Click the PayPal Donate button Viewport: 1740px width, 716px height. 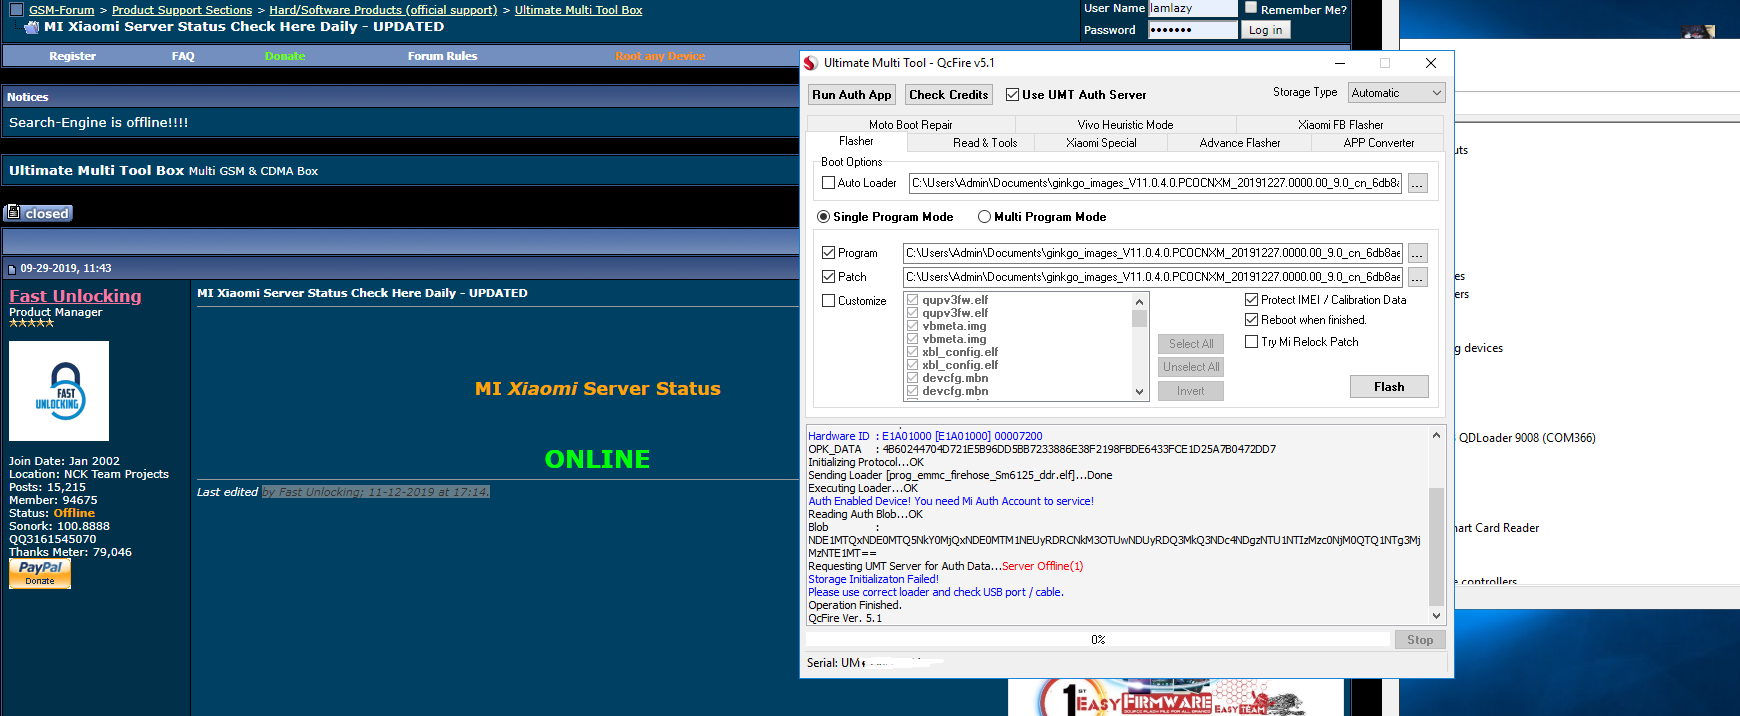click(40, 573)
